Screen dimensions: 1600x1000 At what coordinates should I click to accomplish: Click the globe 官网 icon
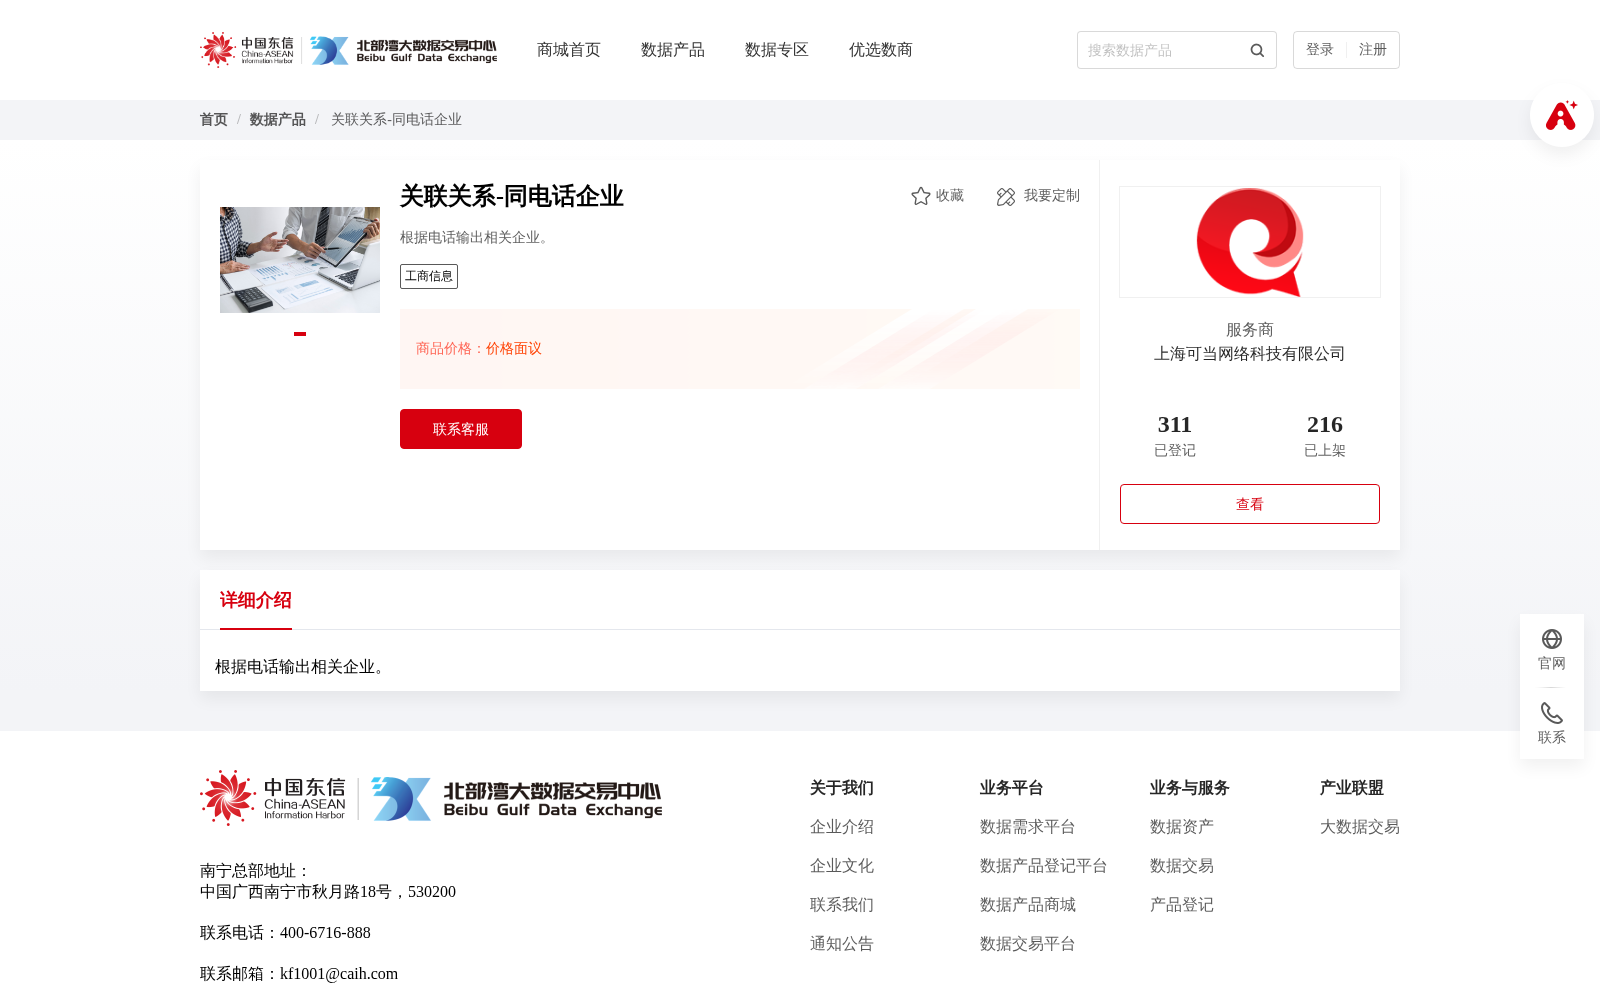pyautogui.click(x=1552, y=639)
